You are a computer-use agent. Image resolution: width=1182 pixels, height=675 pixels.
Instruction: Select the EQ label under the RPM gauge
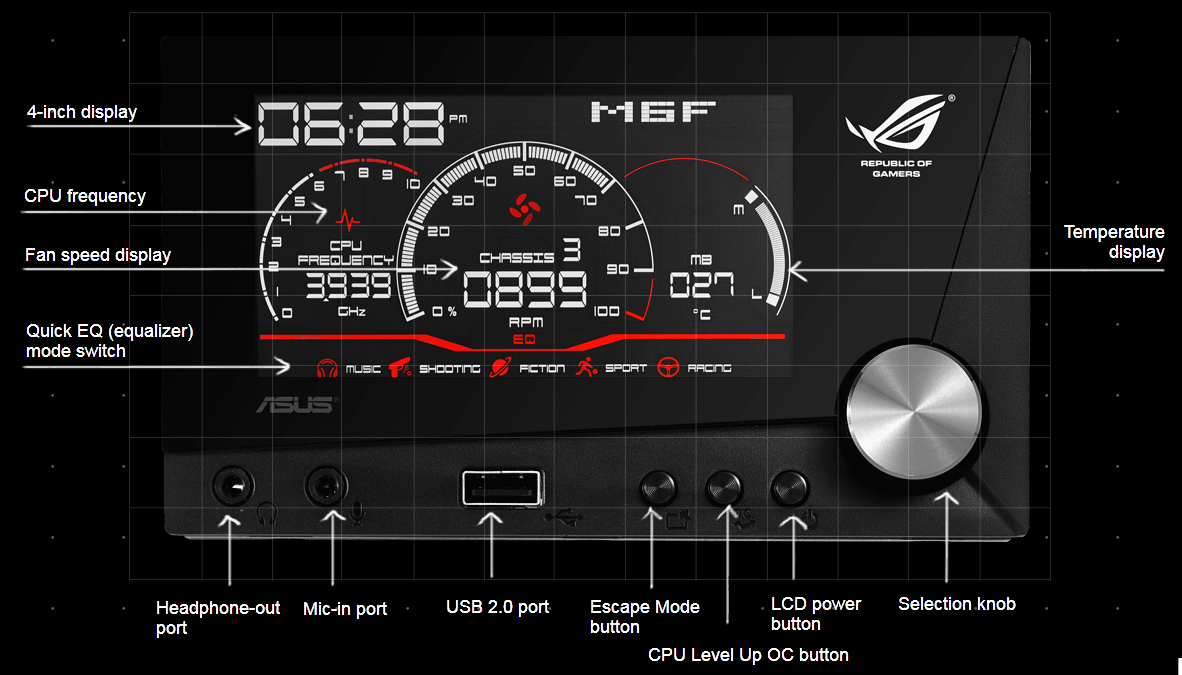tap(524, 339)
